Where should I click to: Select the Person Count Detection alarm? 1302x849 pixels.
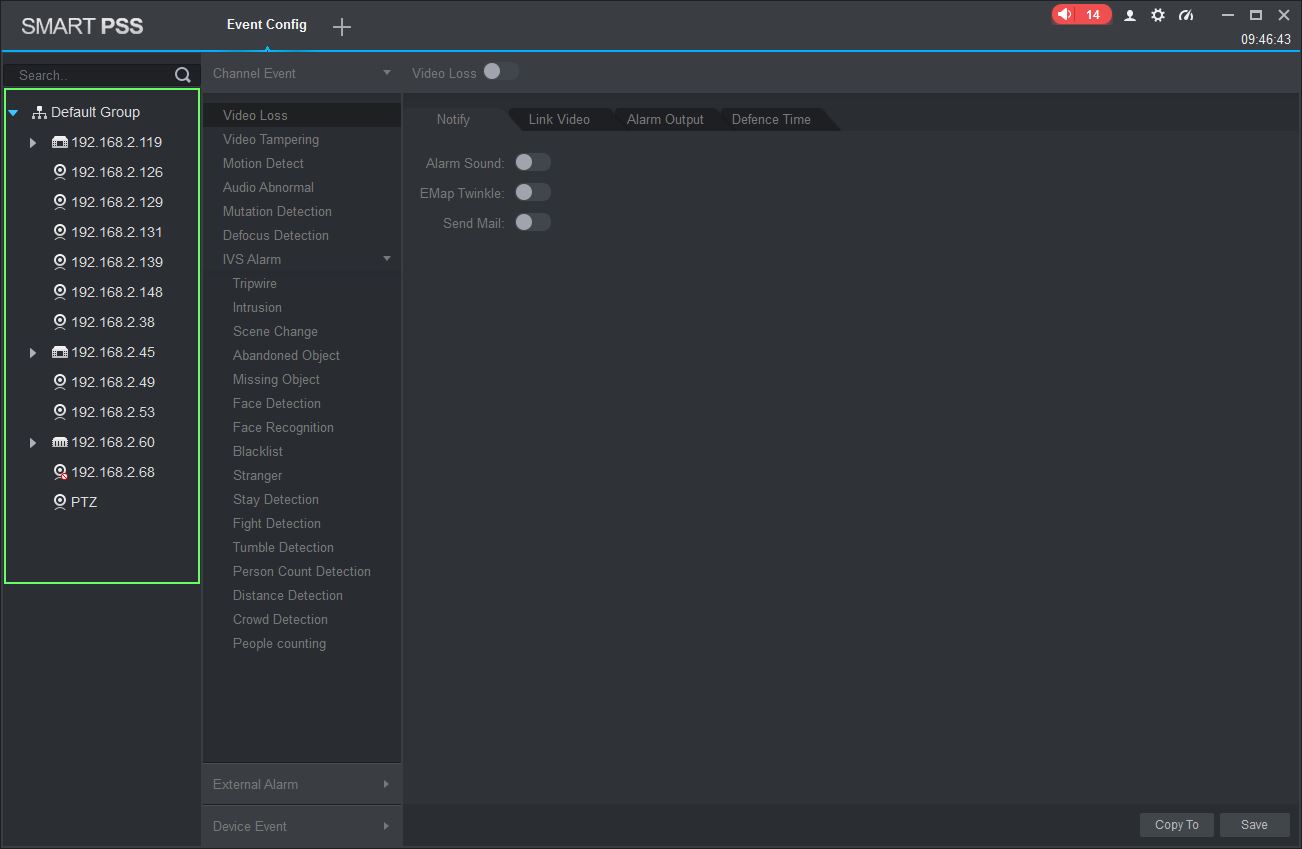click(x=301, y=571)
